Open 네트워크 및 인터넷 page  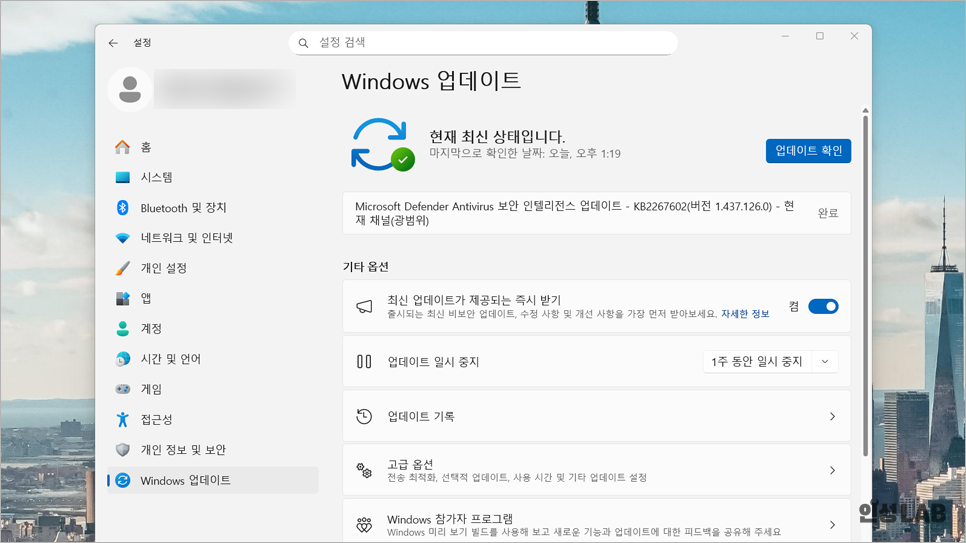[213, 238]
